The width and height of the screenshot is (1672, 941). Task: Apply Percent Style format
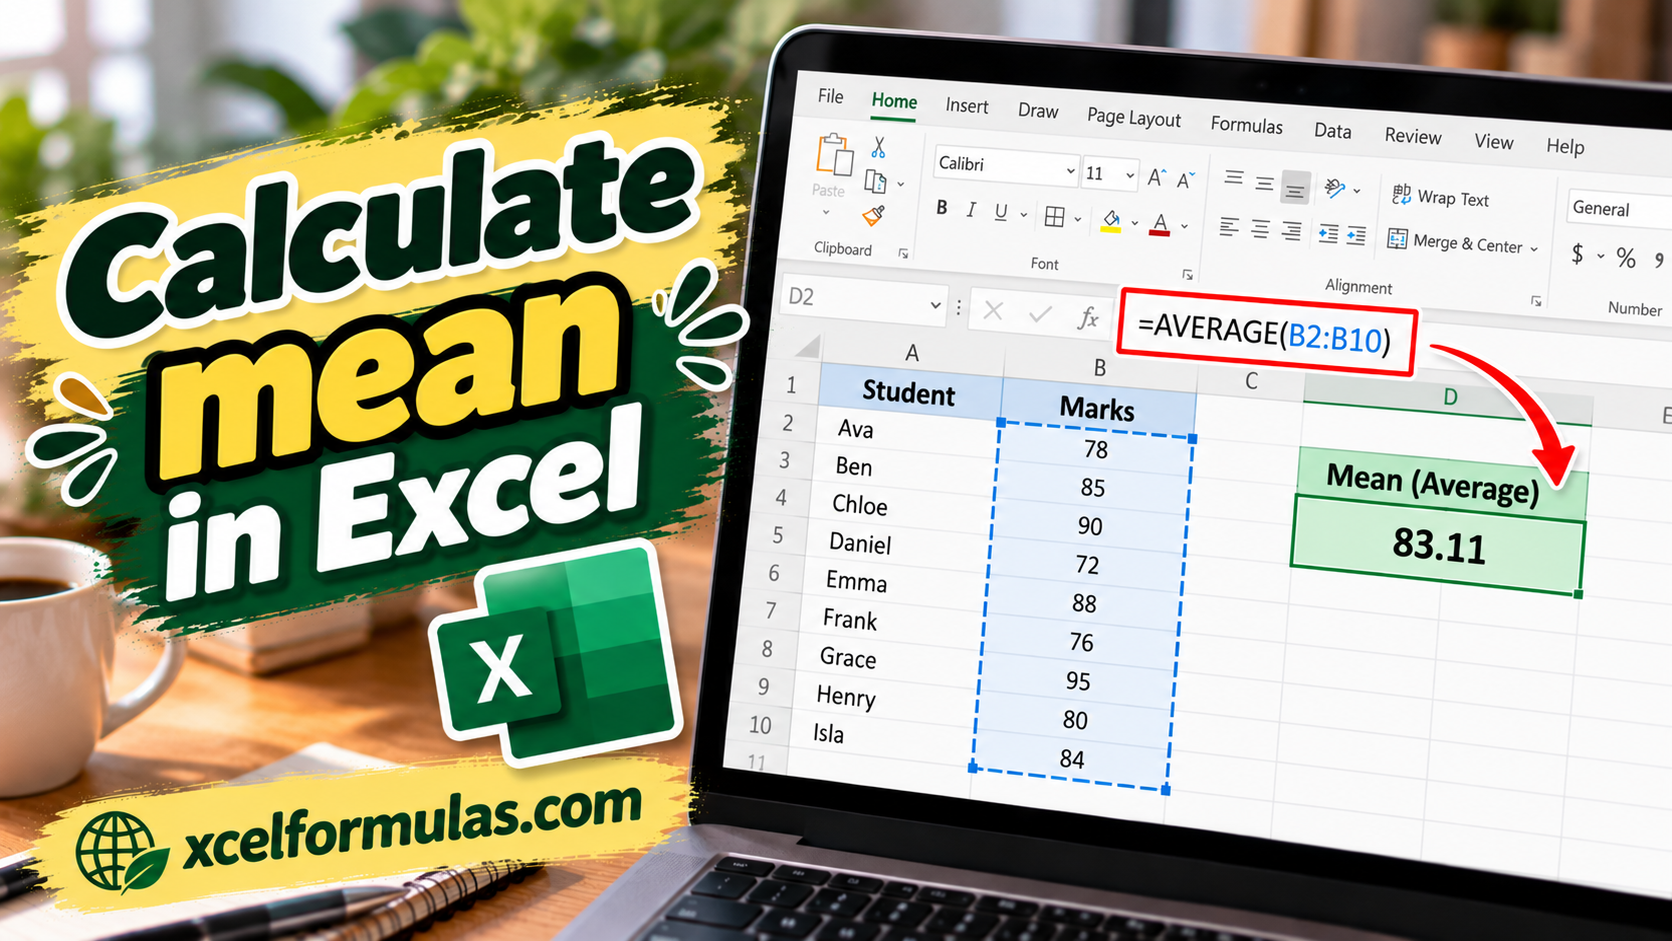click(1626, 259)
